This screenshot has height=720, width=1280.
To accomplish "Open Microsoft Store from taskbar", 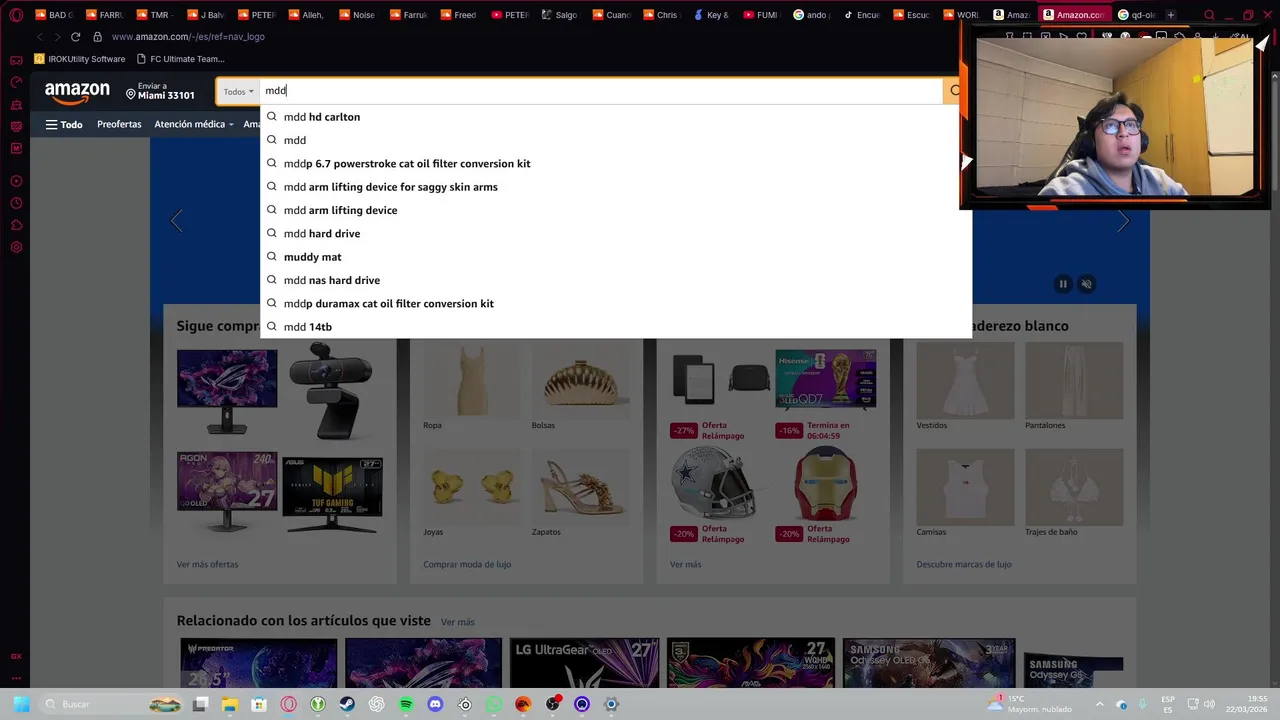I will click(259, 704).
